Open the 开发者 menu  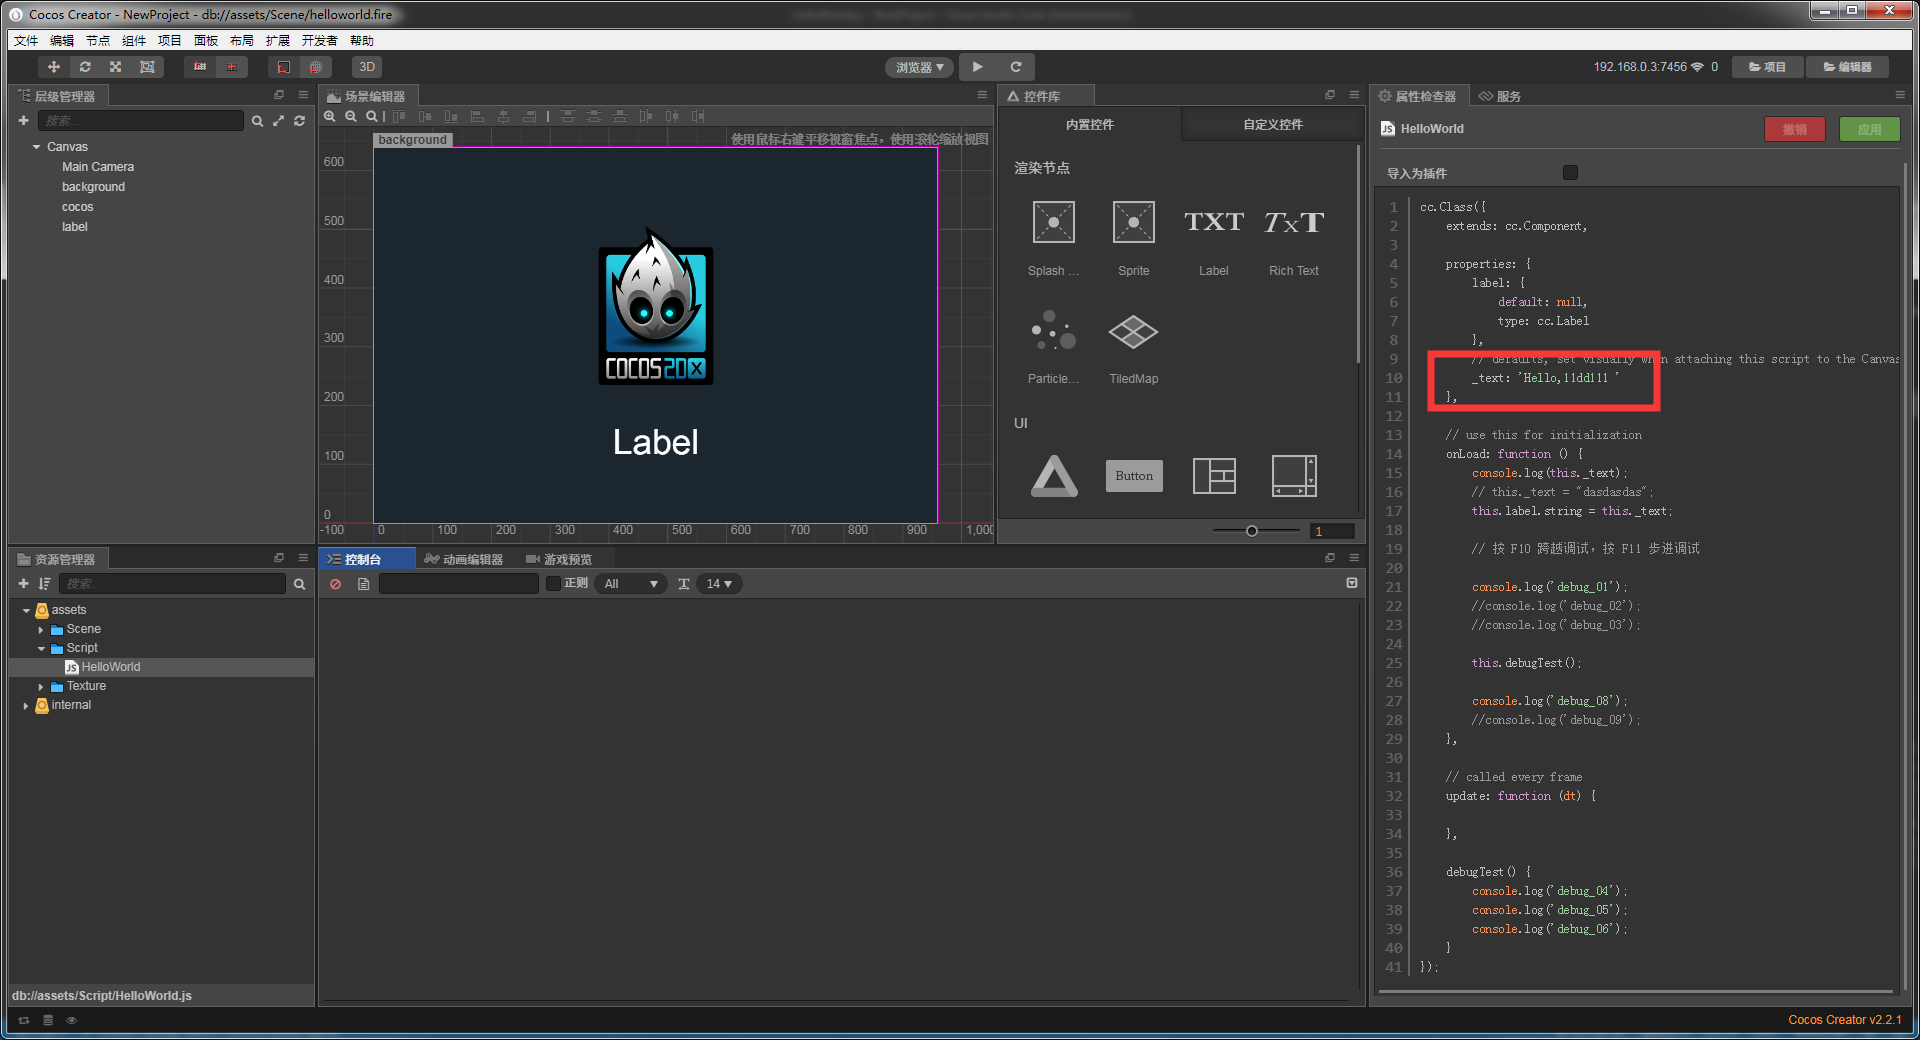tap(320, 41)
